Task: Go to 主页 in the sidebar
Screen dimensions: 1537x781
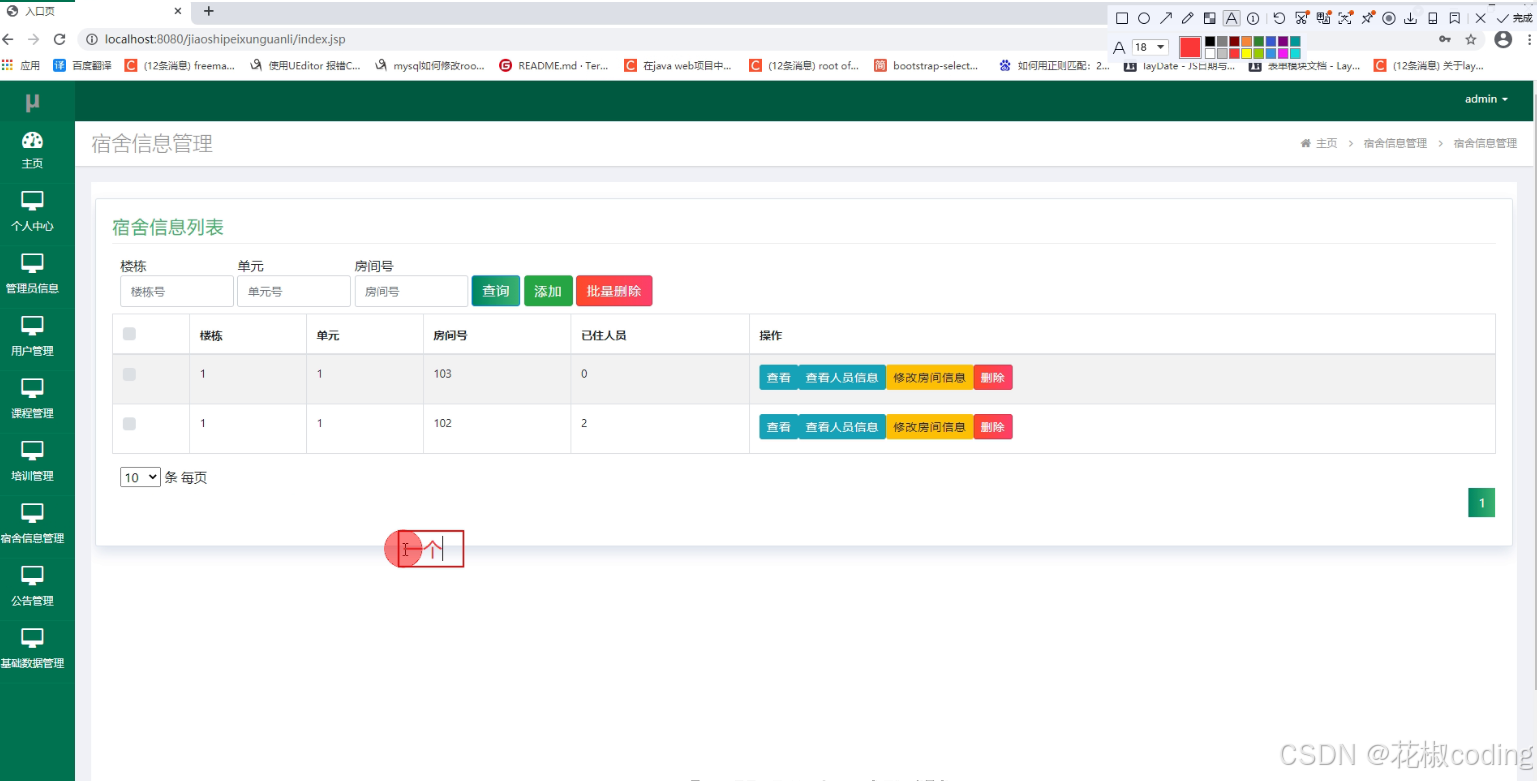Action: [32, 151]
